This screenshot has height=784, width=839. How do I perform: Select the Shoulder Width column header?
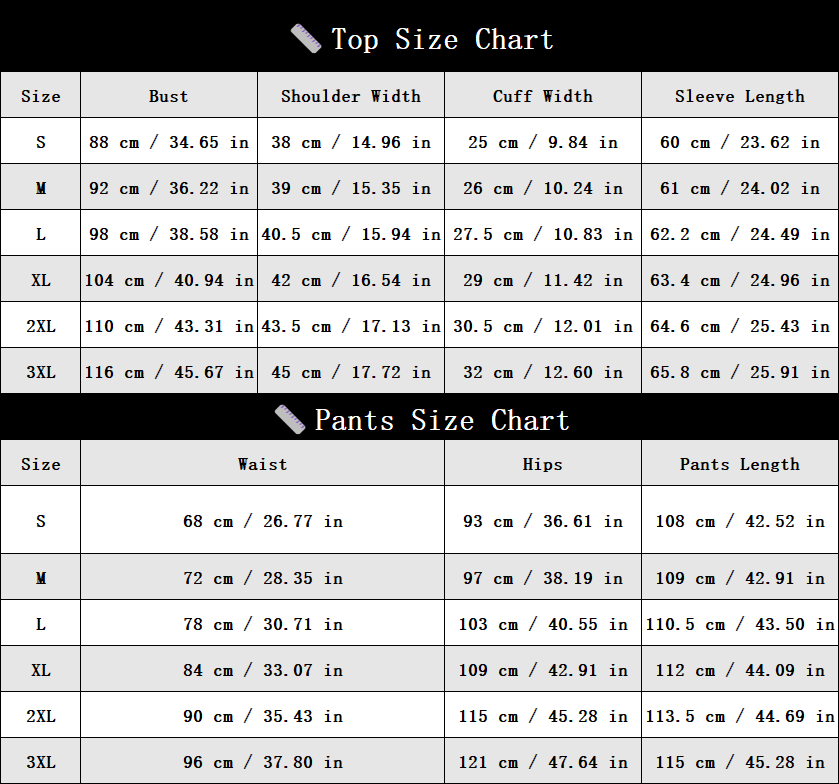351,96
